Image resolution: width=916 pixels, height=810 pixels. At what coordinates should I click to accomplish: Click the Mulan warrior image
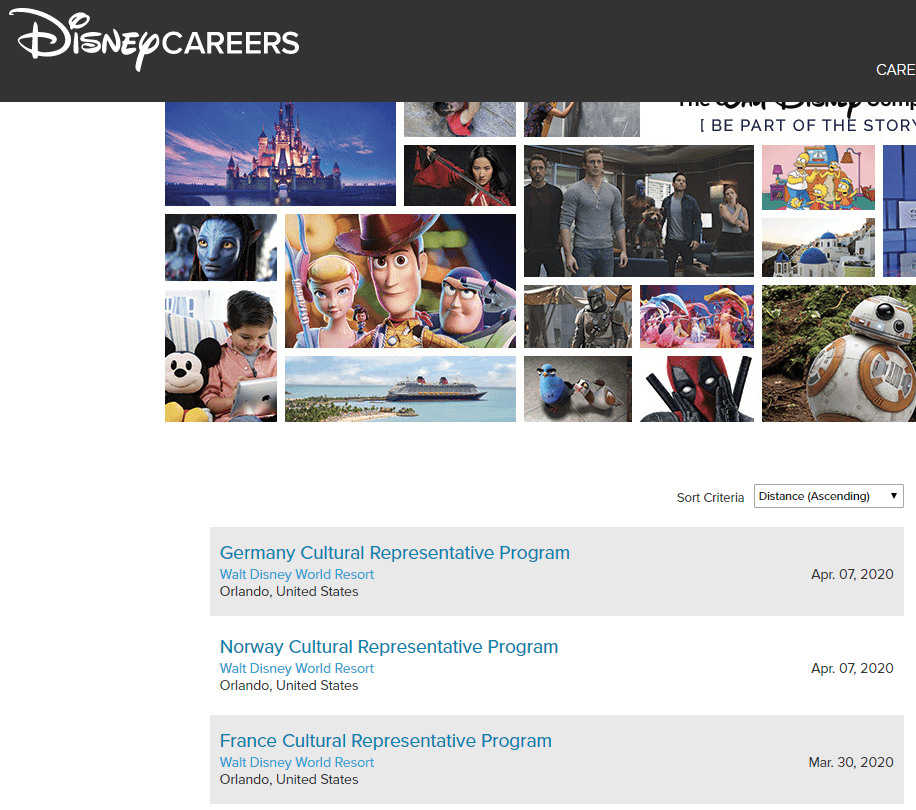coord(460,175)
